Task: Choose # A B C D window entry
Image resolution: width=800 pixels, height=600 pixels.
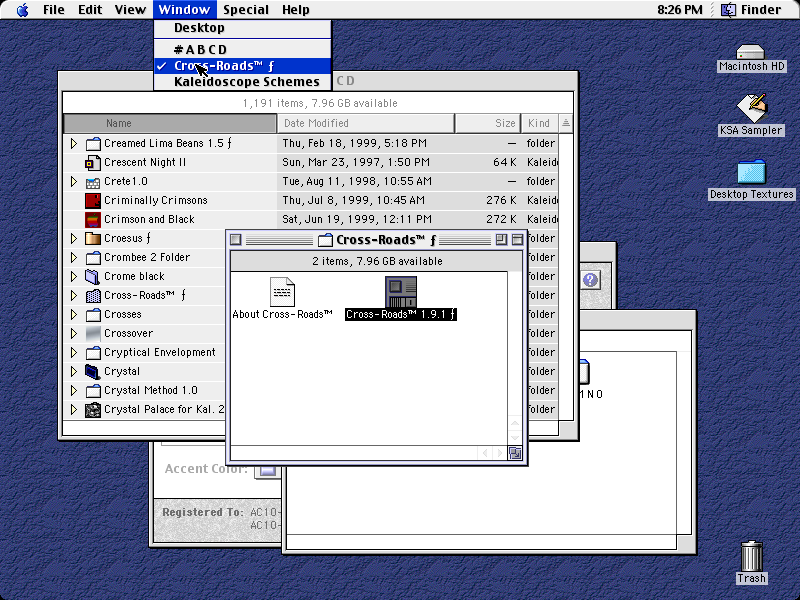Action: click(x=242, y=49)
